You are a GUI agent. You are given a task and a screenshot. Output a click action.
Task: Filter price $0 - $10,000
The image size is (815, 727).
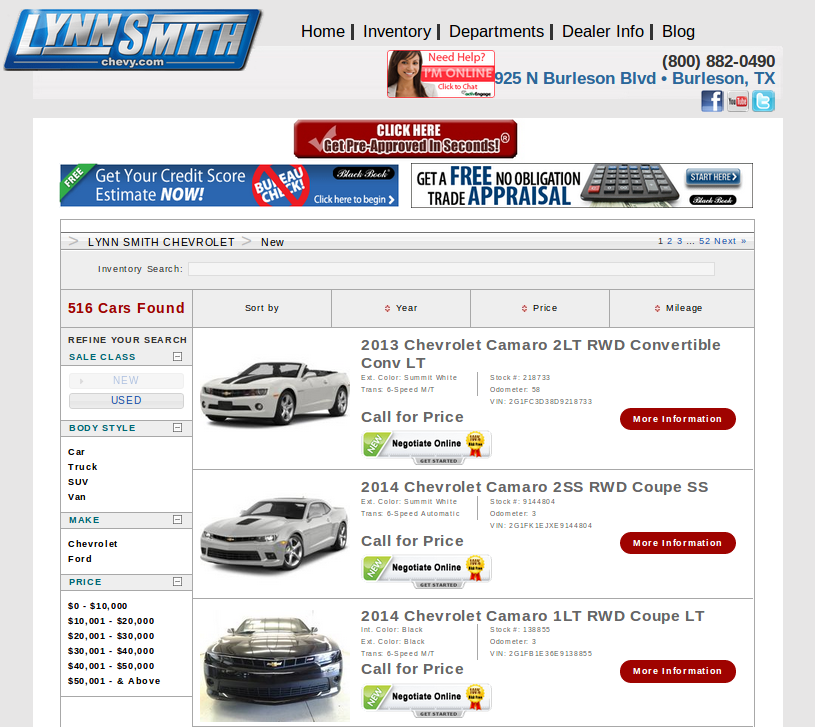(97, 606)
